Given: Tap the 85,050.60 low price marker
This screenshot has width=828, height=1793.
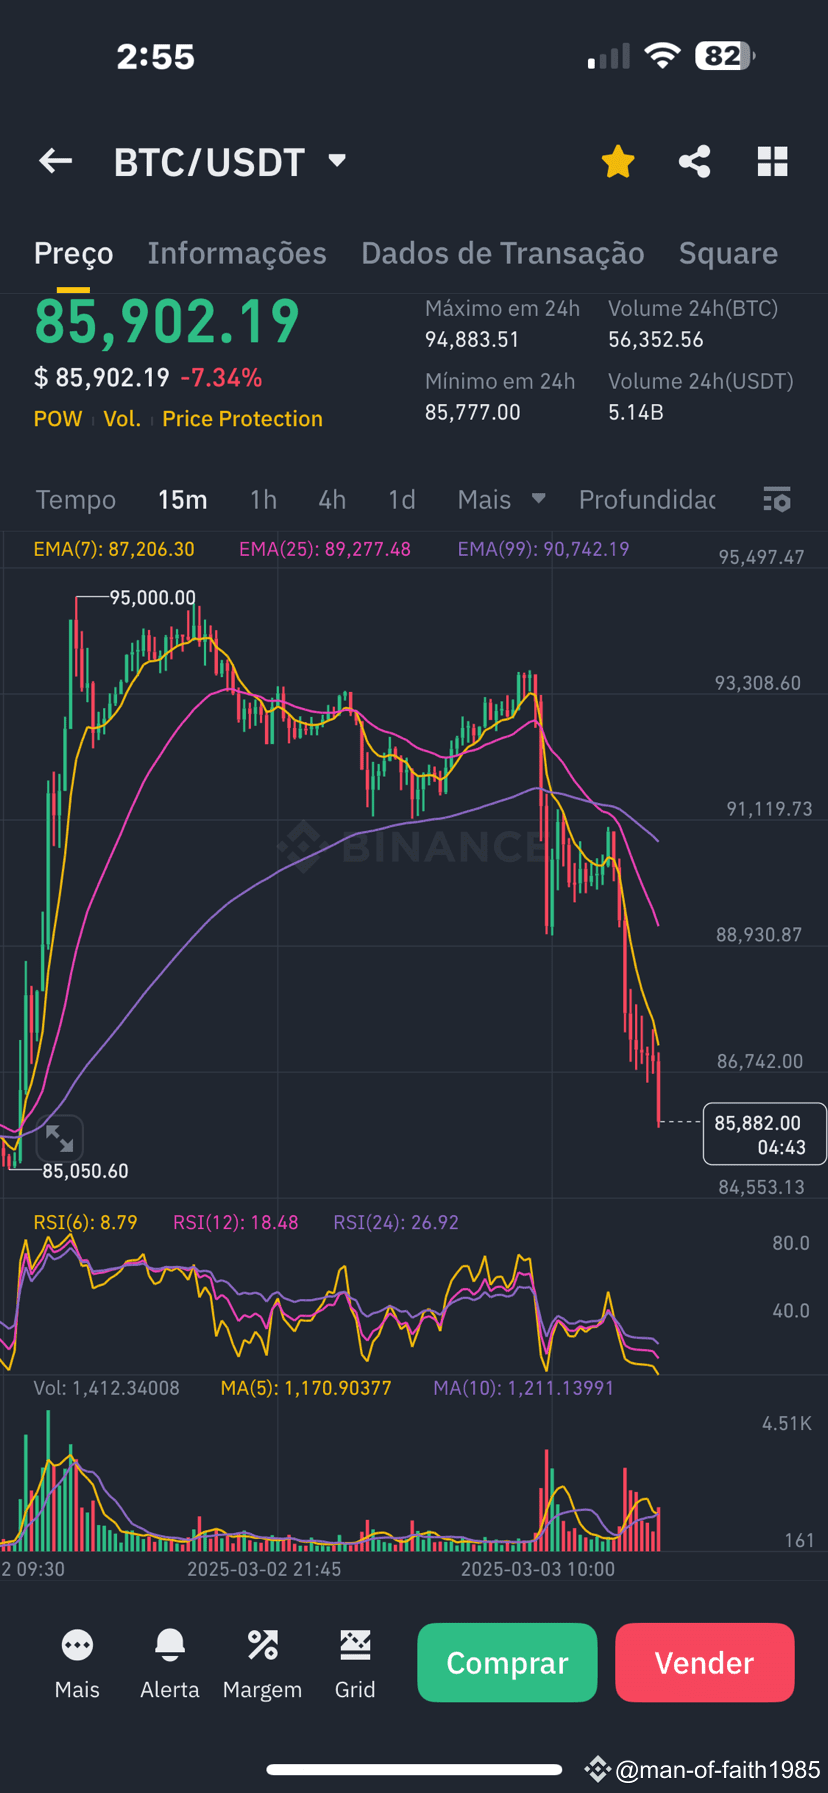Looking at the screenshot, I should point(85,1171).
